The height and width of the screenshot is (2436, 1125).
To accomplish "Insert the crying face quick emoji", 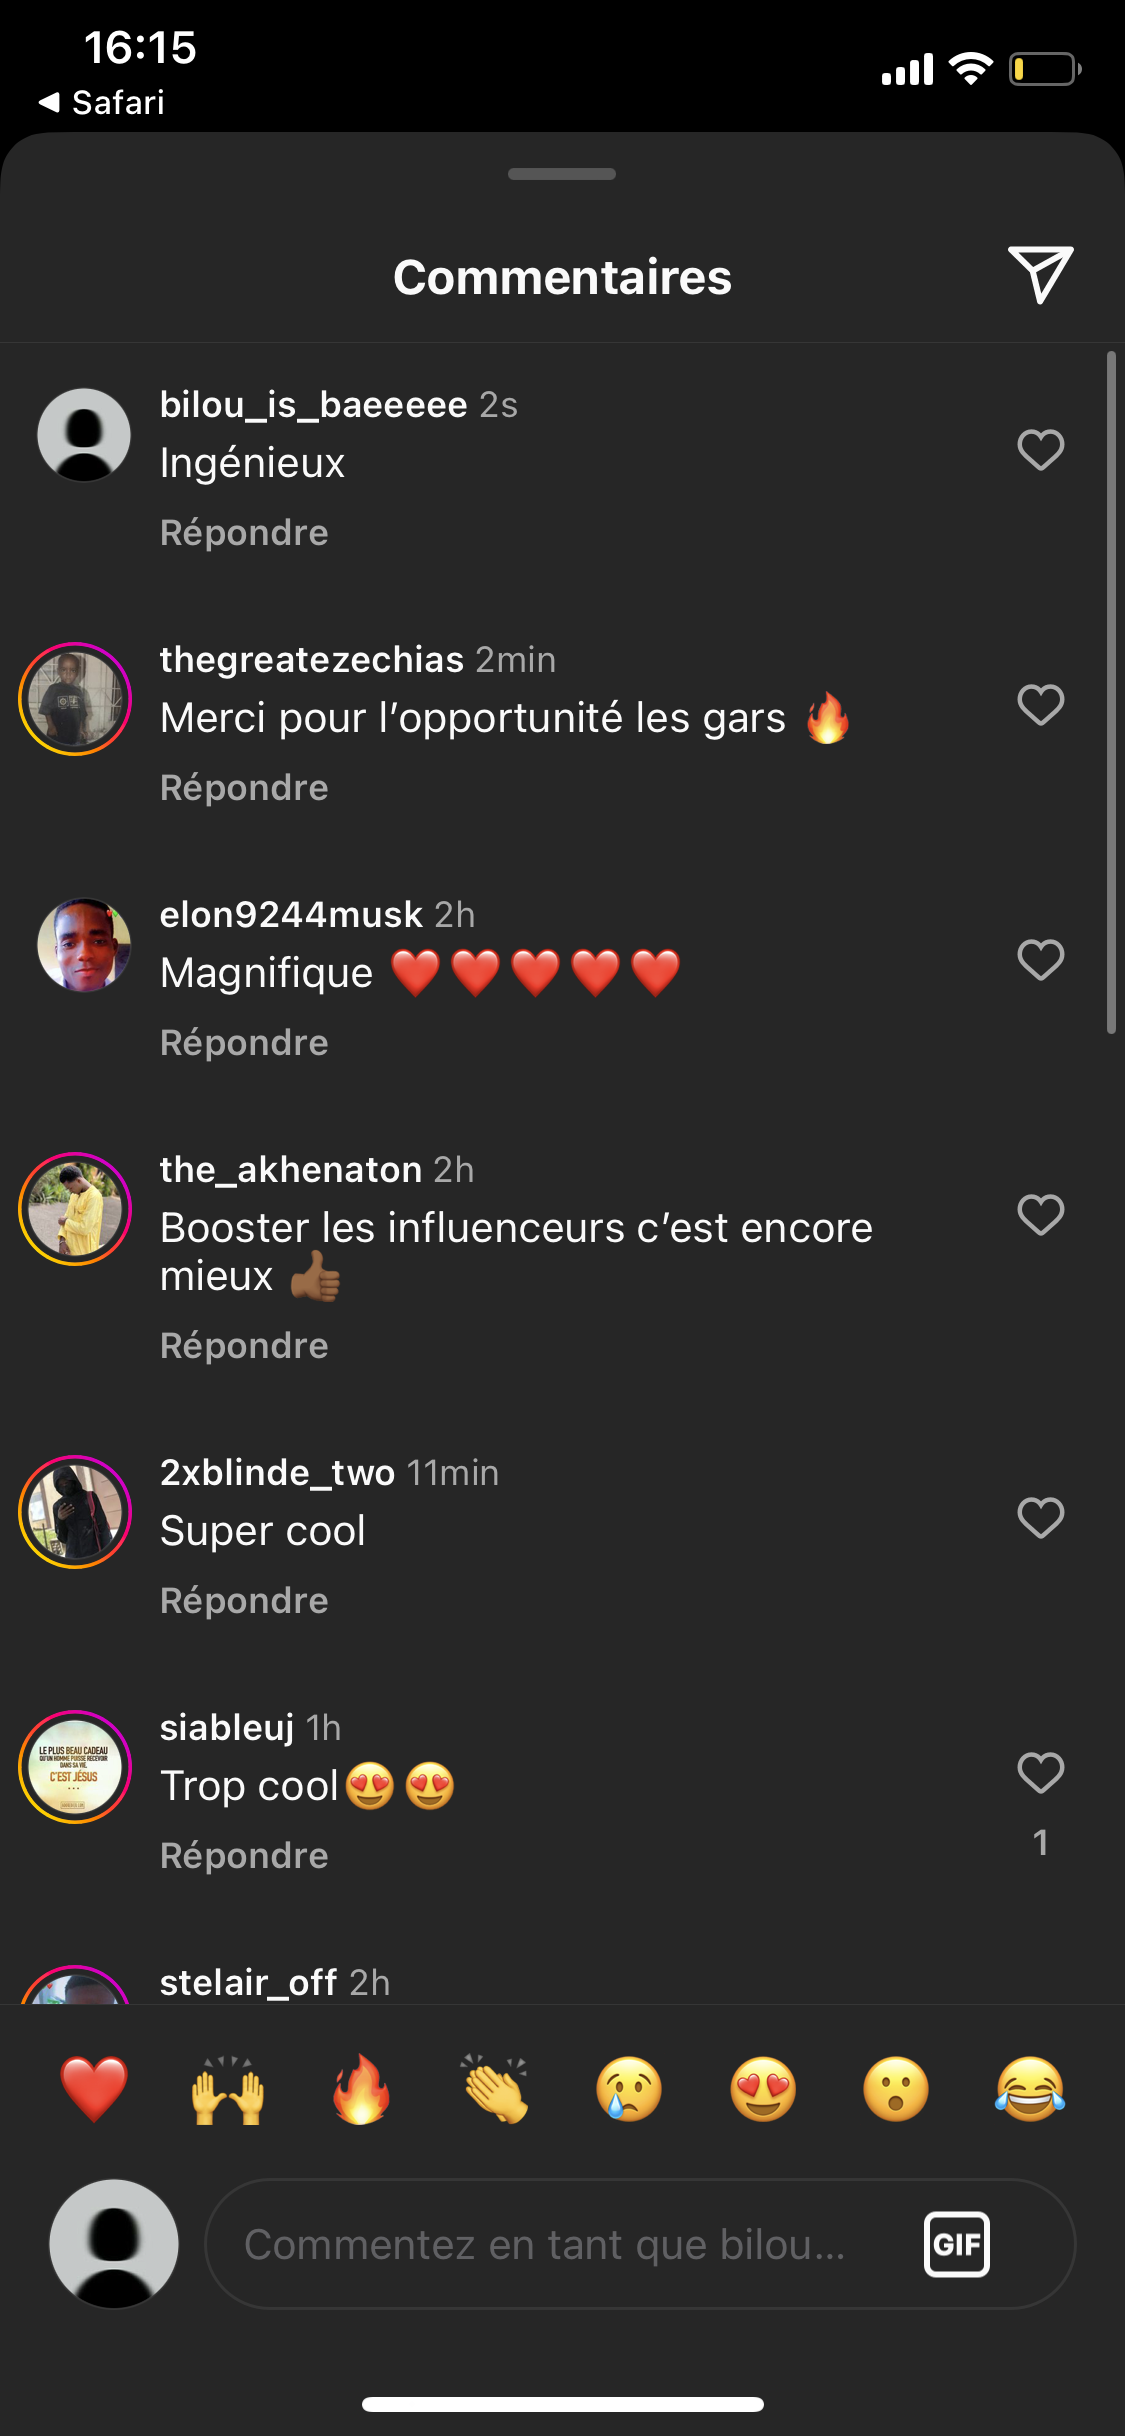I will pos(629,2089).
